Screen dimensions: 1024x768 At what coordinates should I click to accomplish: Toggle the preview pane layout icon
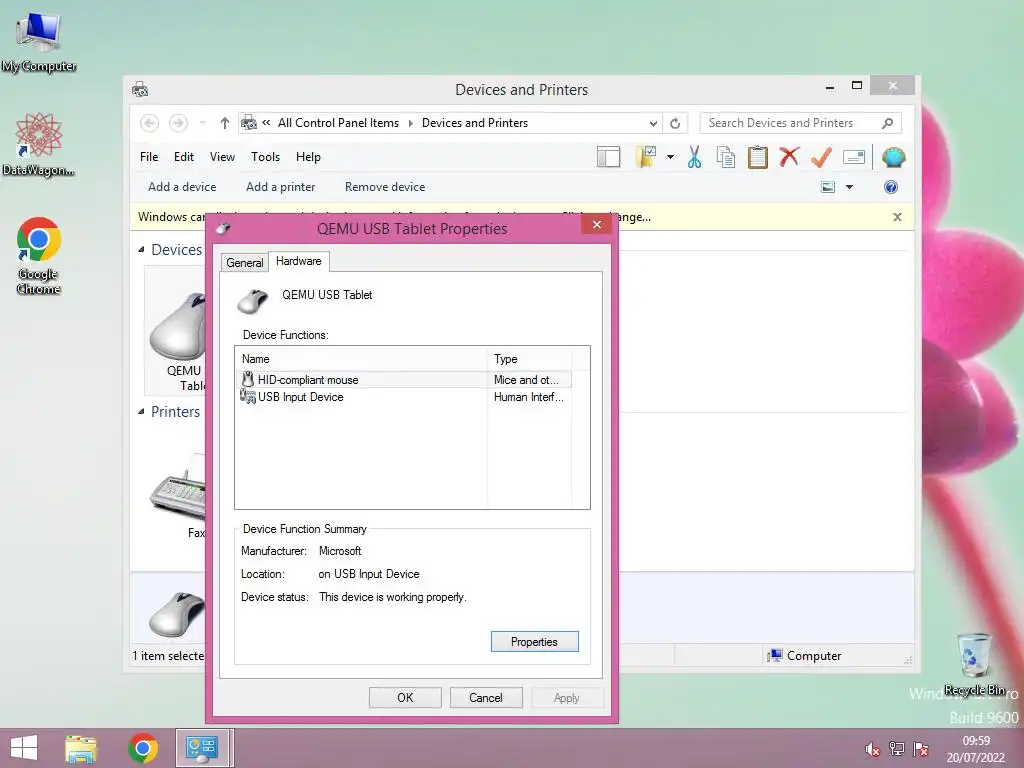609,157
